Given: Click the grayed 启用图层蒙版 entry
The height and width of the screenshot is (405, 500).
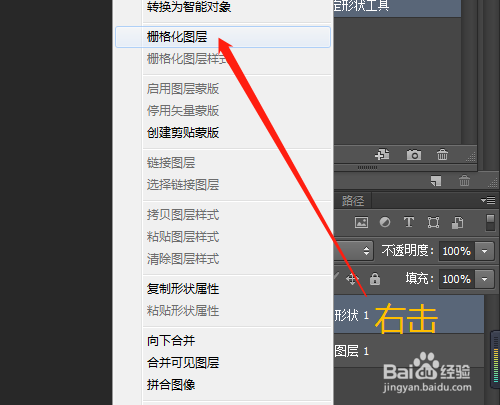Looking at the screenshot, I should point(183,89).
